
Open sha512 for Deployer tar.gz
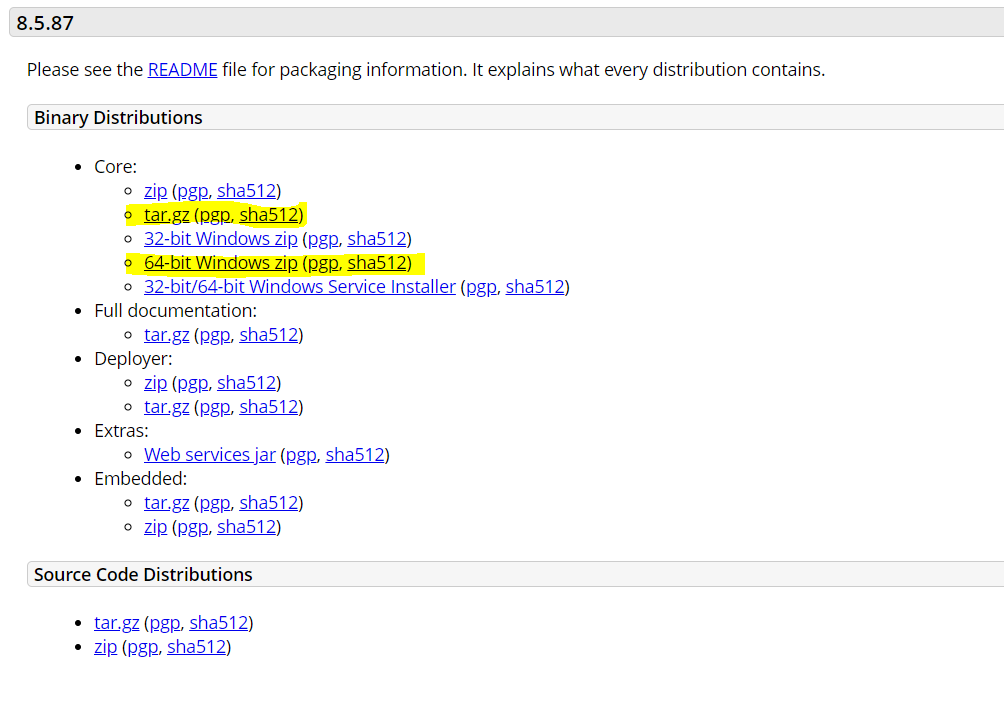[269, 407]
